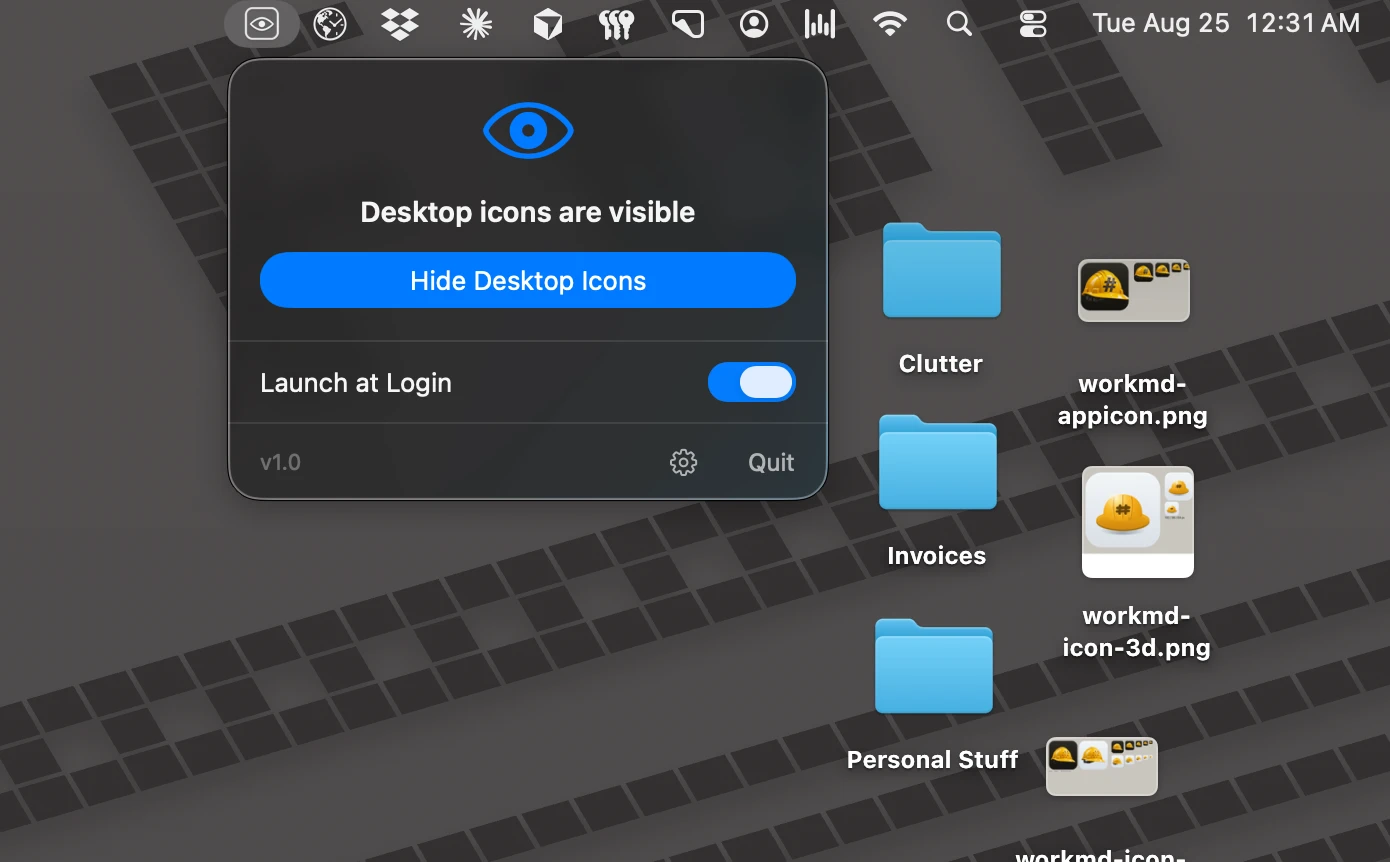Click the user account menu bar icon
Image resolution: width=1390 pixels, height=862 pixels.
(x=754, y=24)
